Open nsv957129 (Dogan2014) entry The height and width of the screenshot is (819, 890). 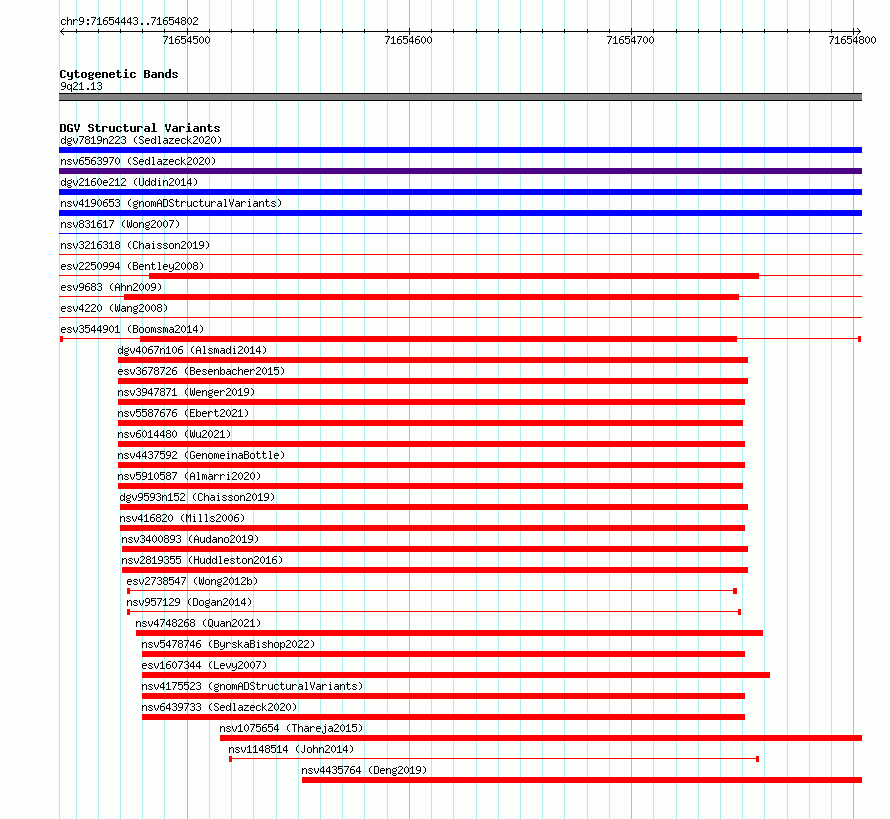(x=189, y=602)
